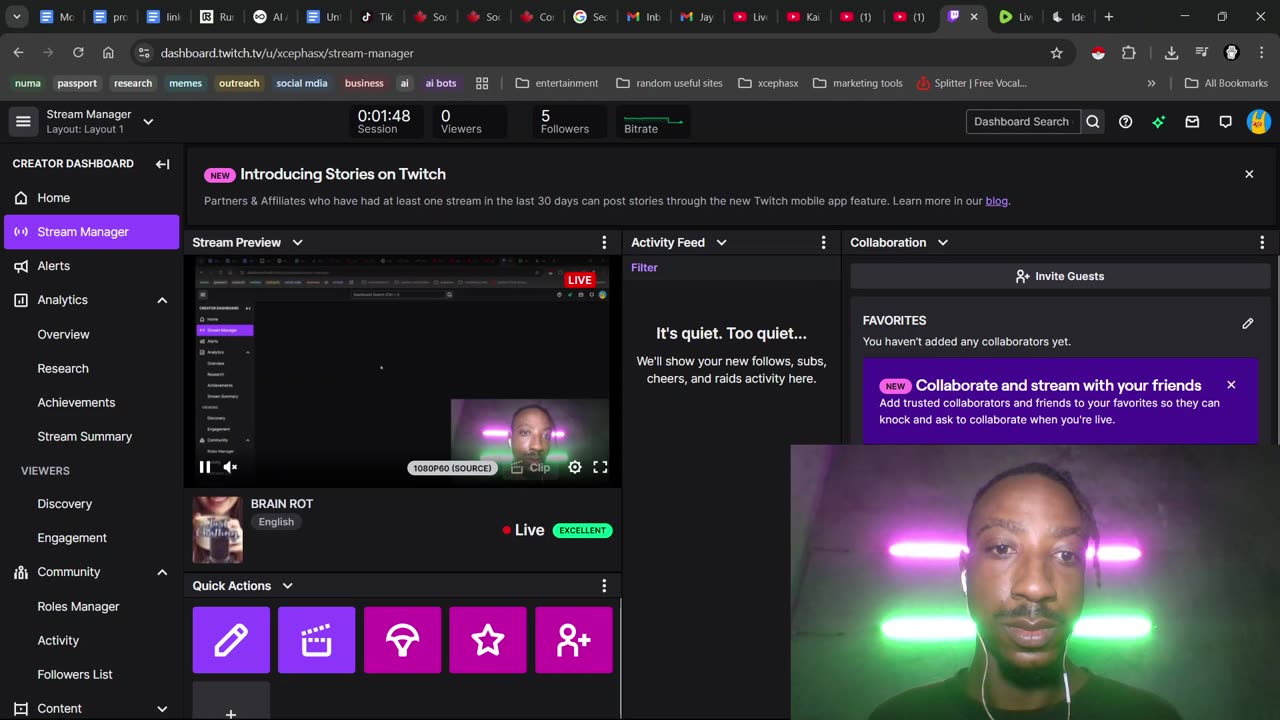Click the Bitrate graph indicator
This screenshot has width=1280, height=720.
(x=652, y=122)
